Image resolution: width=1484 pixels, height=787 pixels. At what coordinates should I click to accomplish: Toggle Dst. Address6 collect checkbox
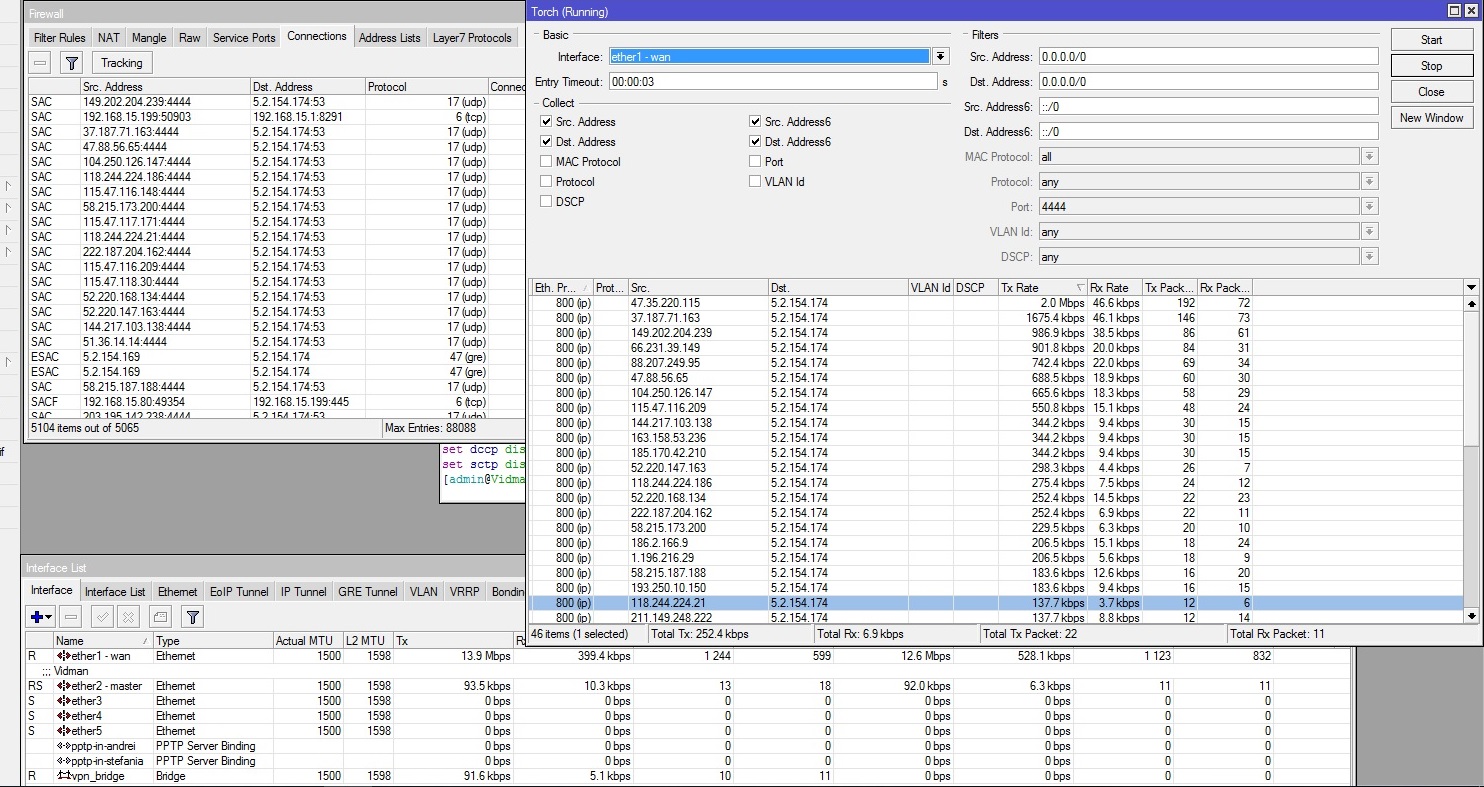click(755, 142)
